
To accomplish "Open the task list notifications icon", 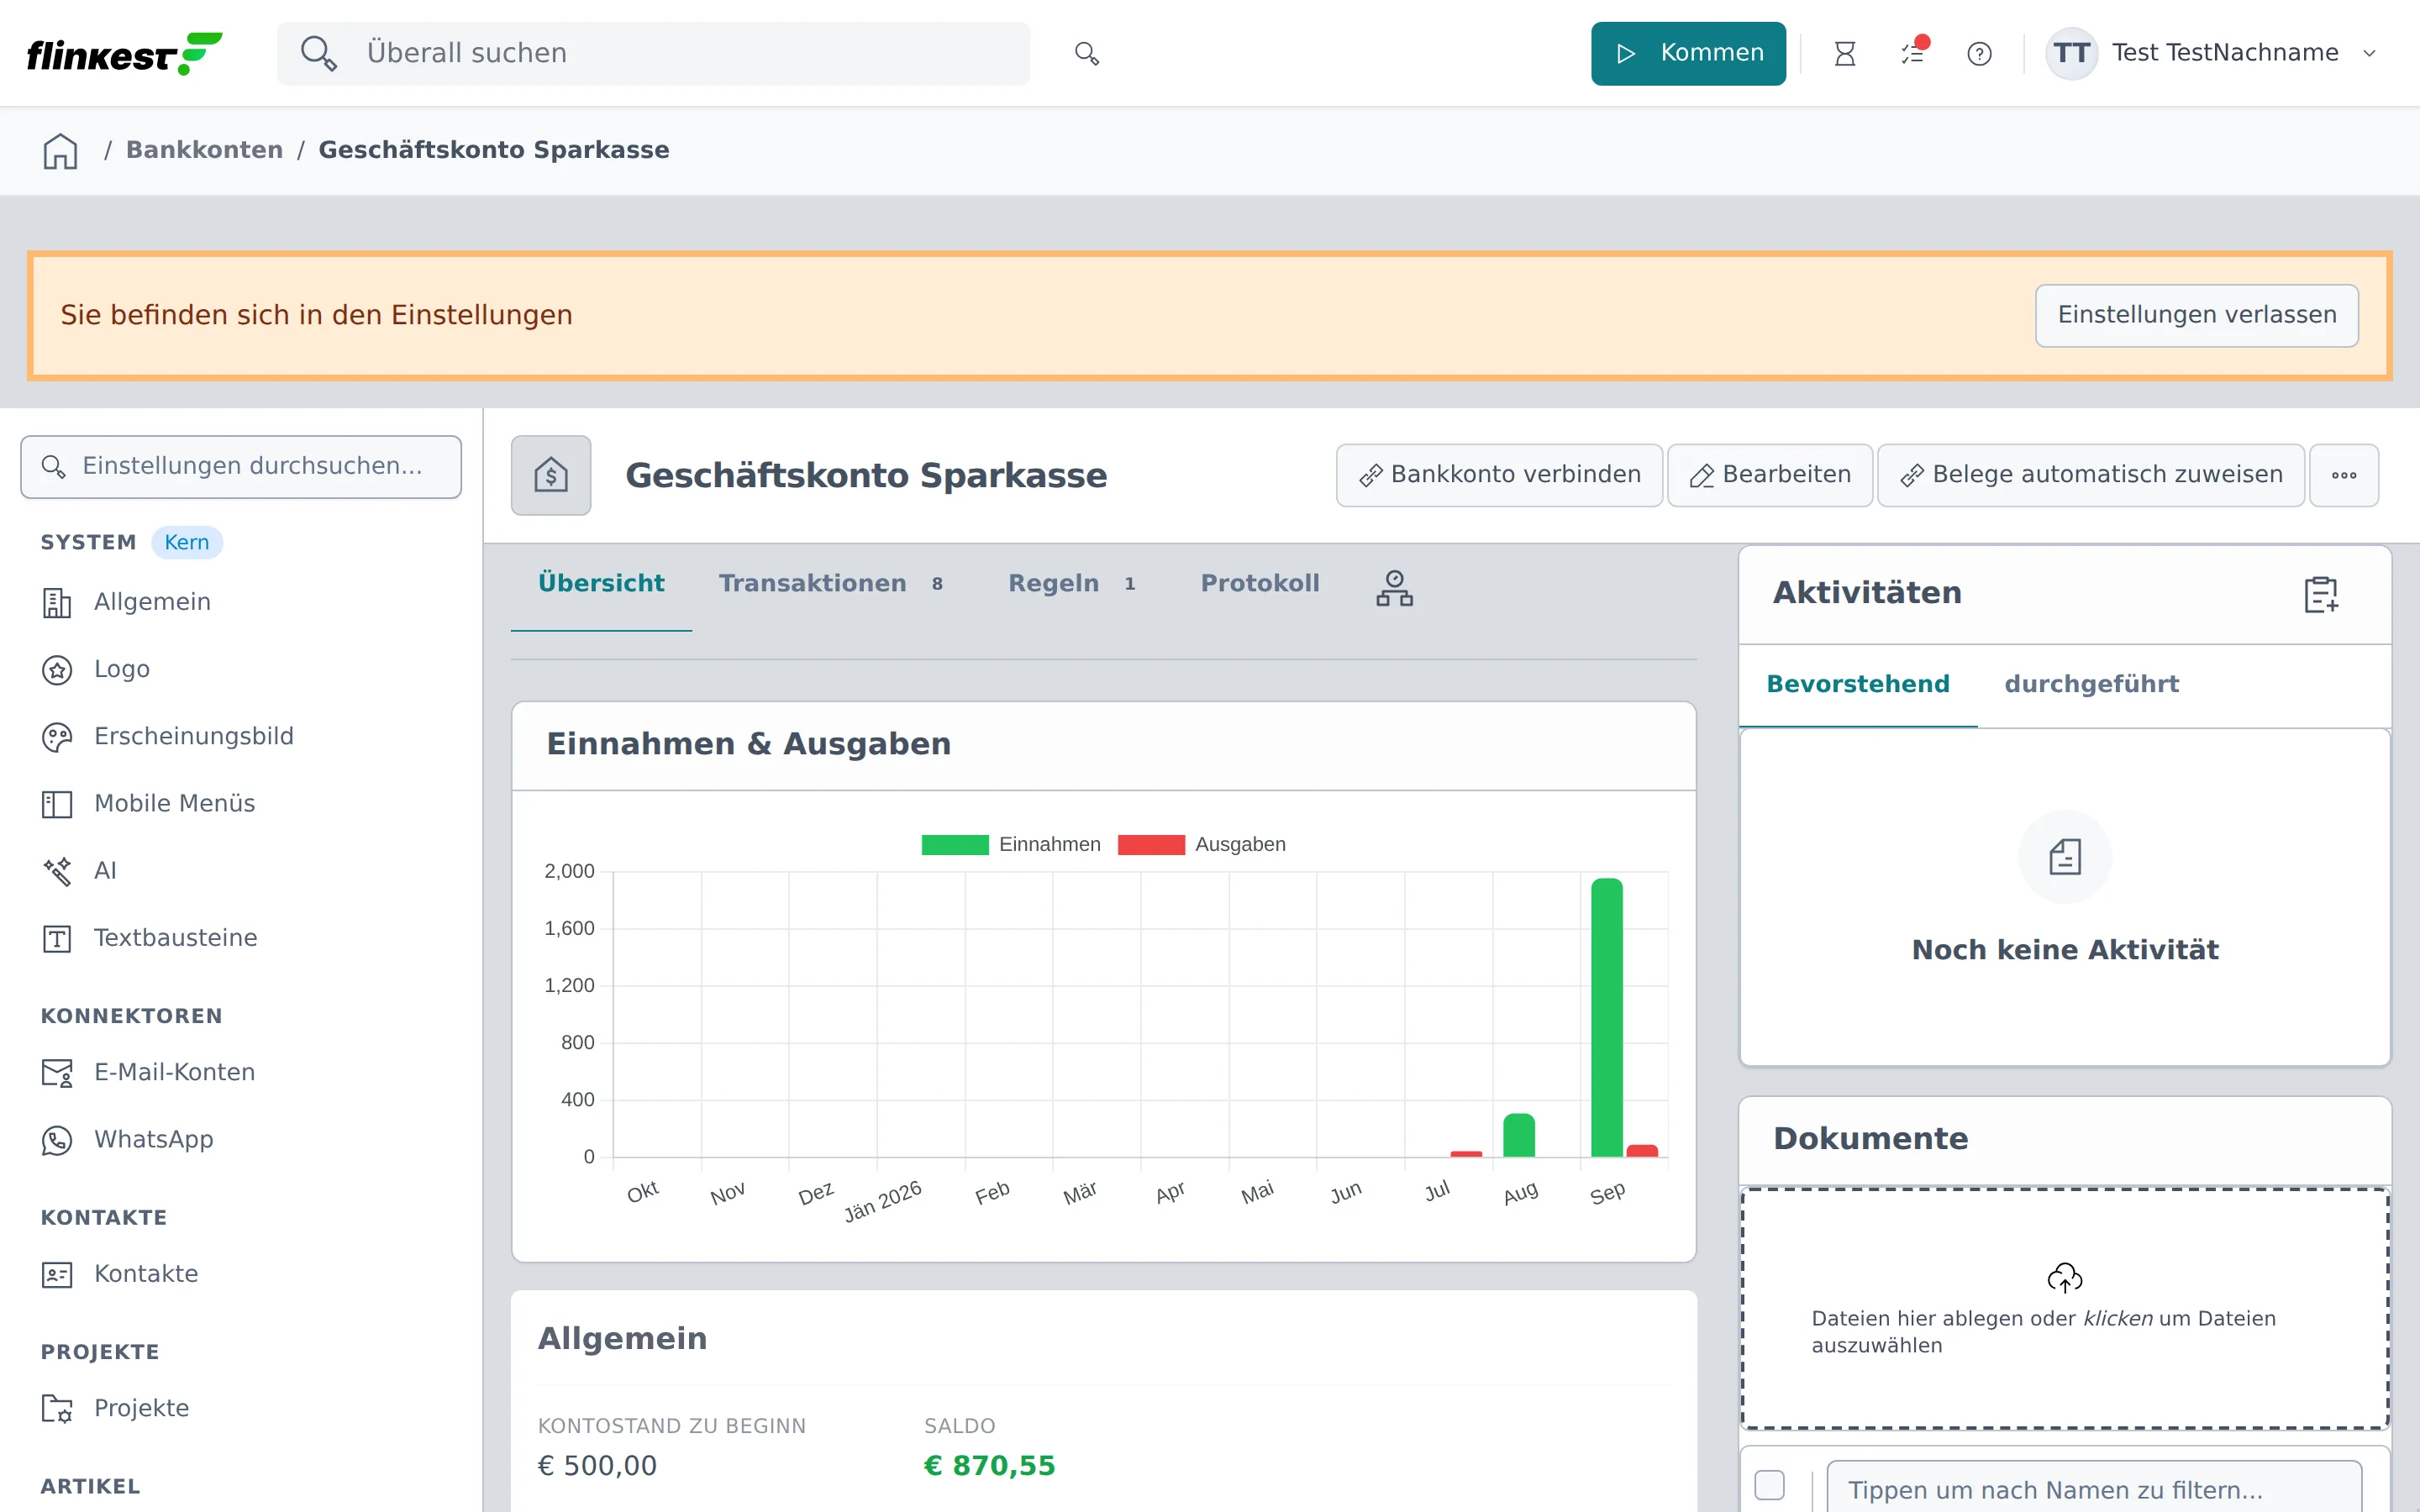I will pyautogui.click(x=1913, y=53).
